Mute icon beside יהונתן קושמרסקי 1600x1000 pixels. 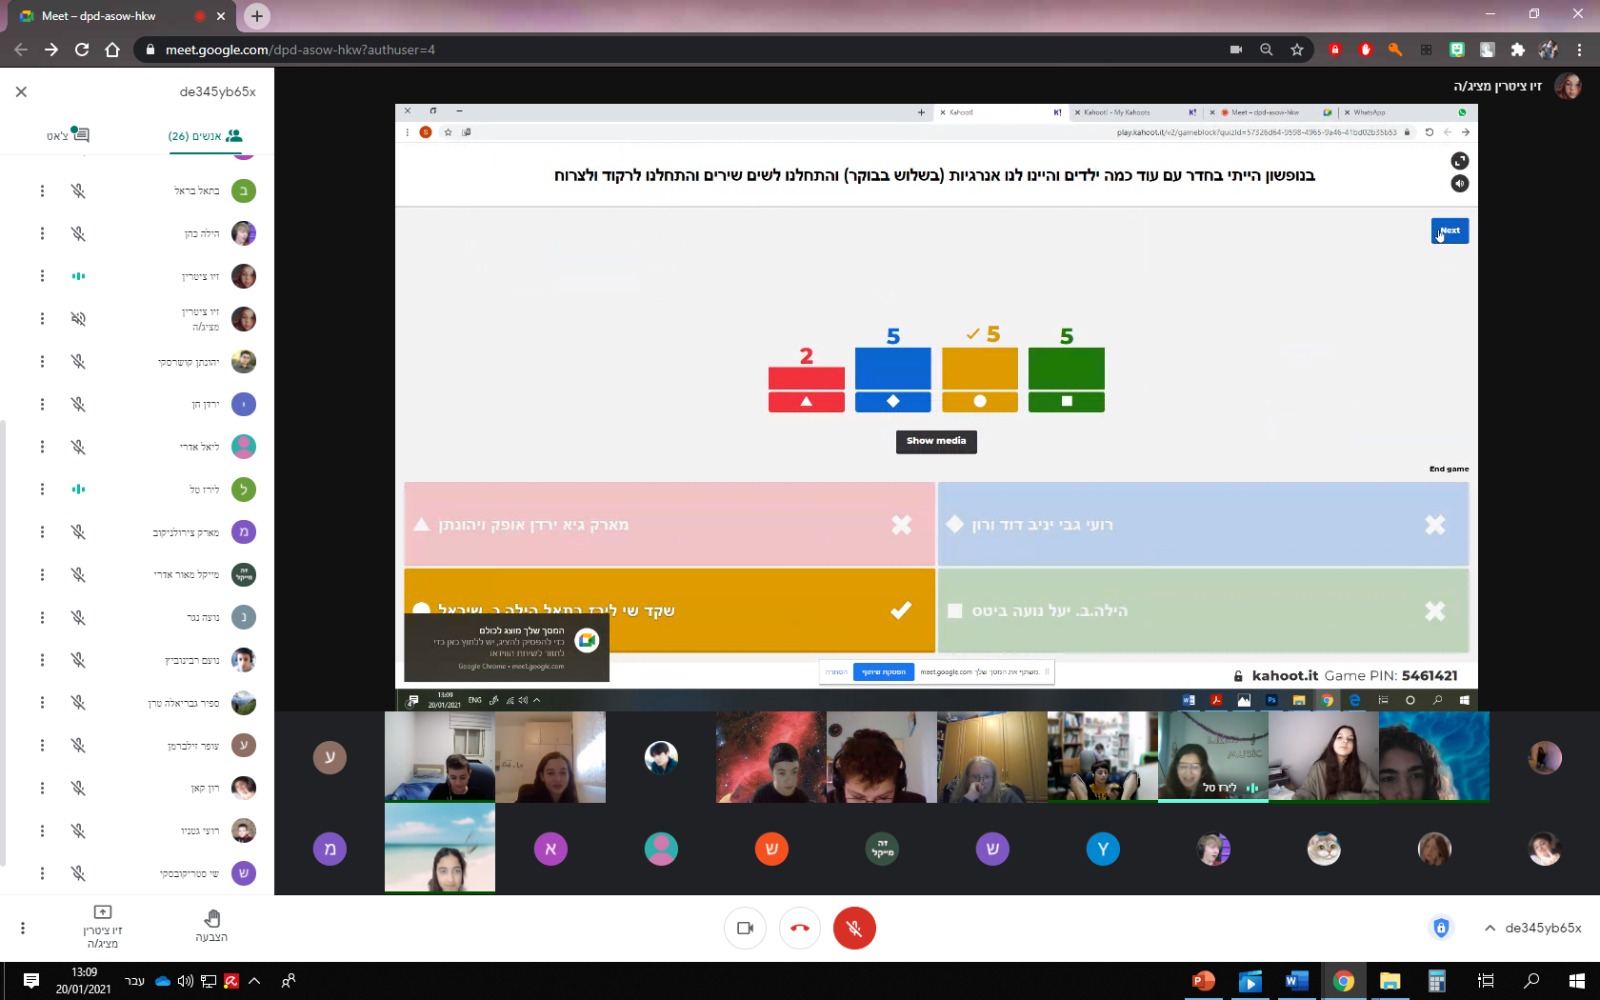pos(78,361)
